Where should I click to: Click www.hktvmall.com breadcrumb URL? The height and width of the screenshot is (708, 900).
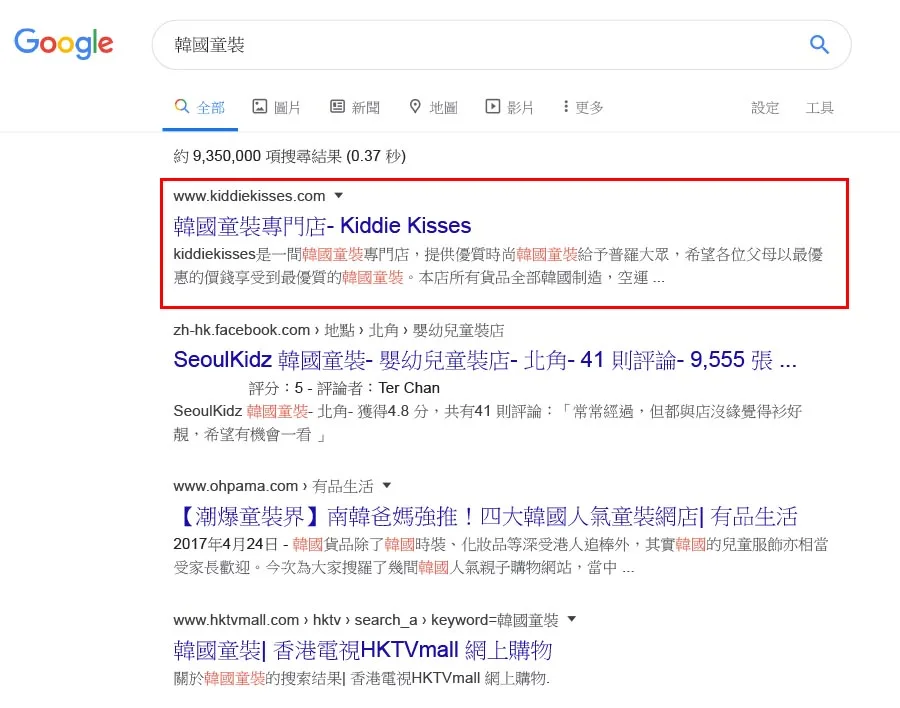[x=366, y=620]
